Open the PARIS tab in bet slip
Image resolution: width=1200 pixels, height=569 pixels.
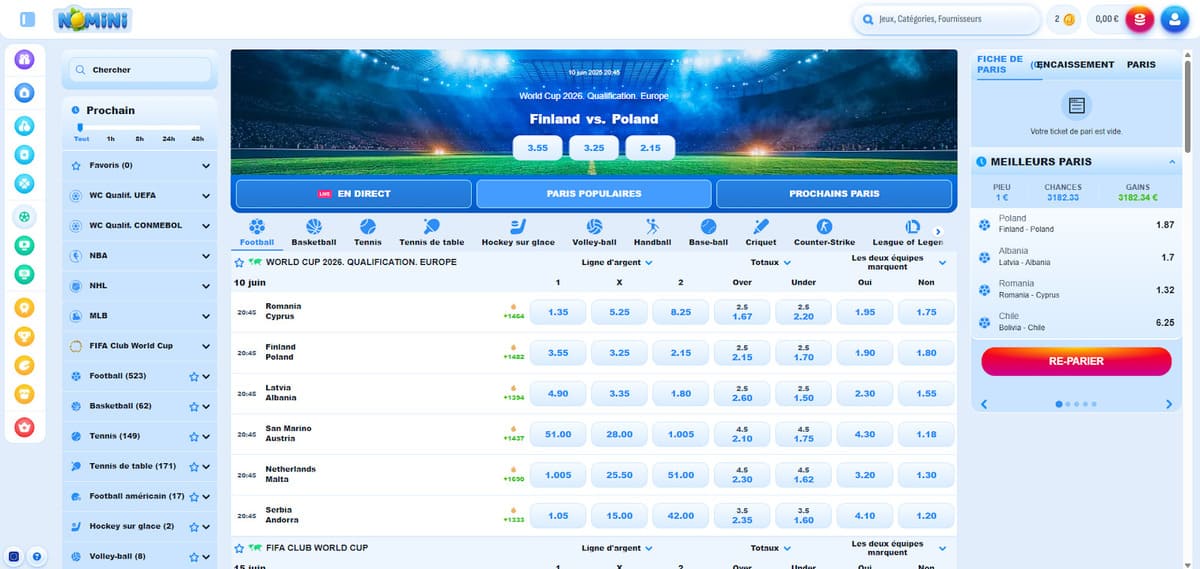pyautogui.click(x=1141, y=65)
